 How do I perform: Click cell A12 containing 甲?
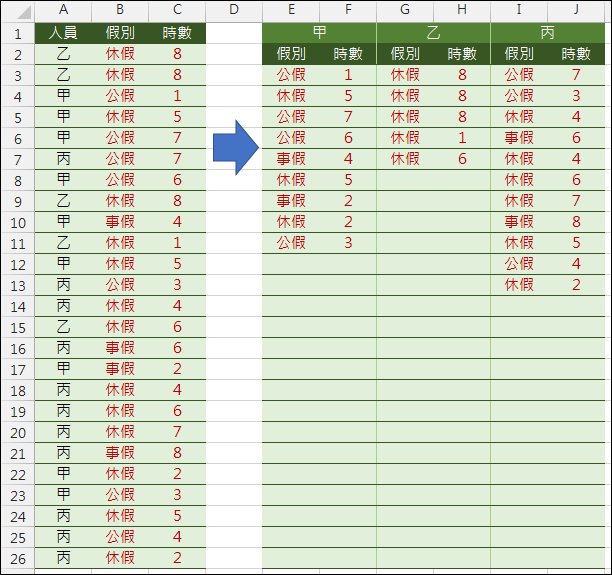(63, 264)
